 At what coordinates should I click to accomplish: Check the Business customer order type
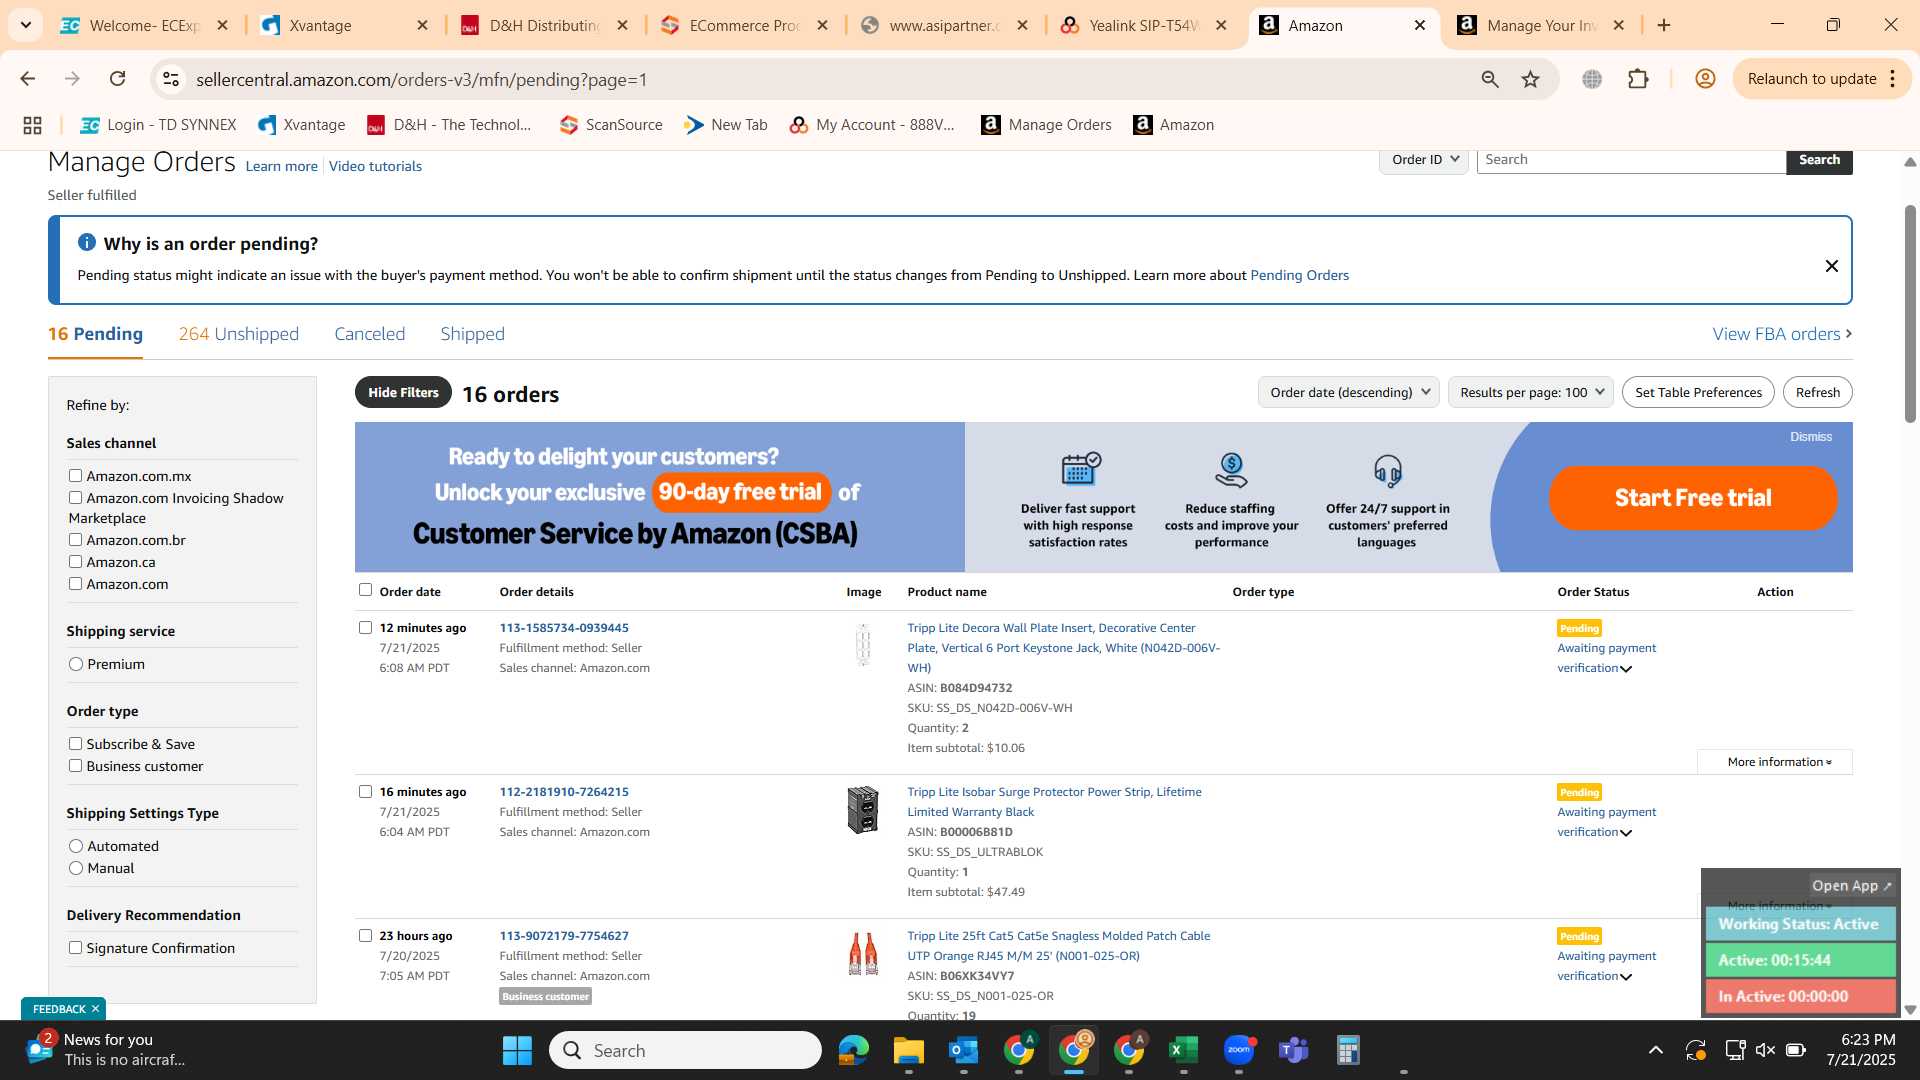pyautogui.click(x=75, y=766)
